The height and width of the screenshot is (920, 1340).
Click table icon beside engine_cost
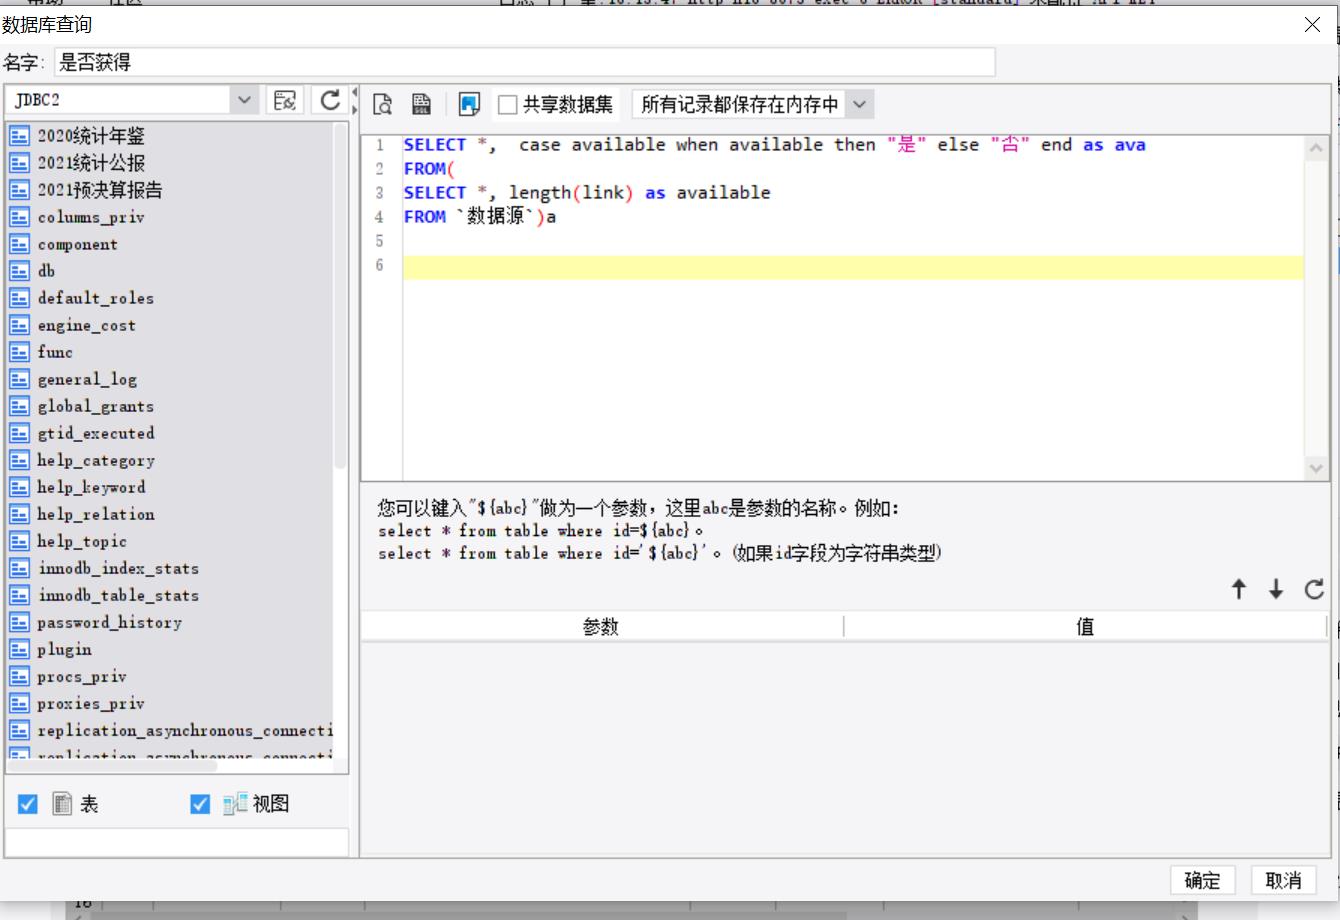pyautogui.click(x=20, y=325)
